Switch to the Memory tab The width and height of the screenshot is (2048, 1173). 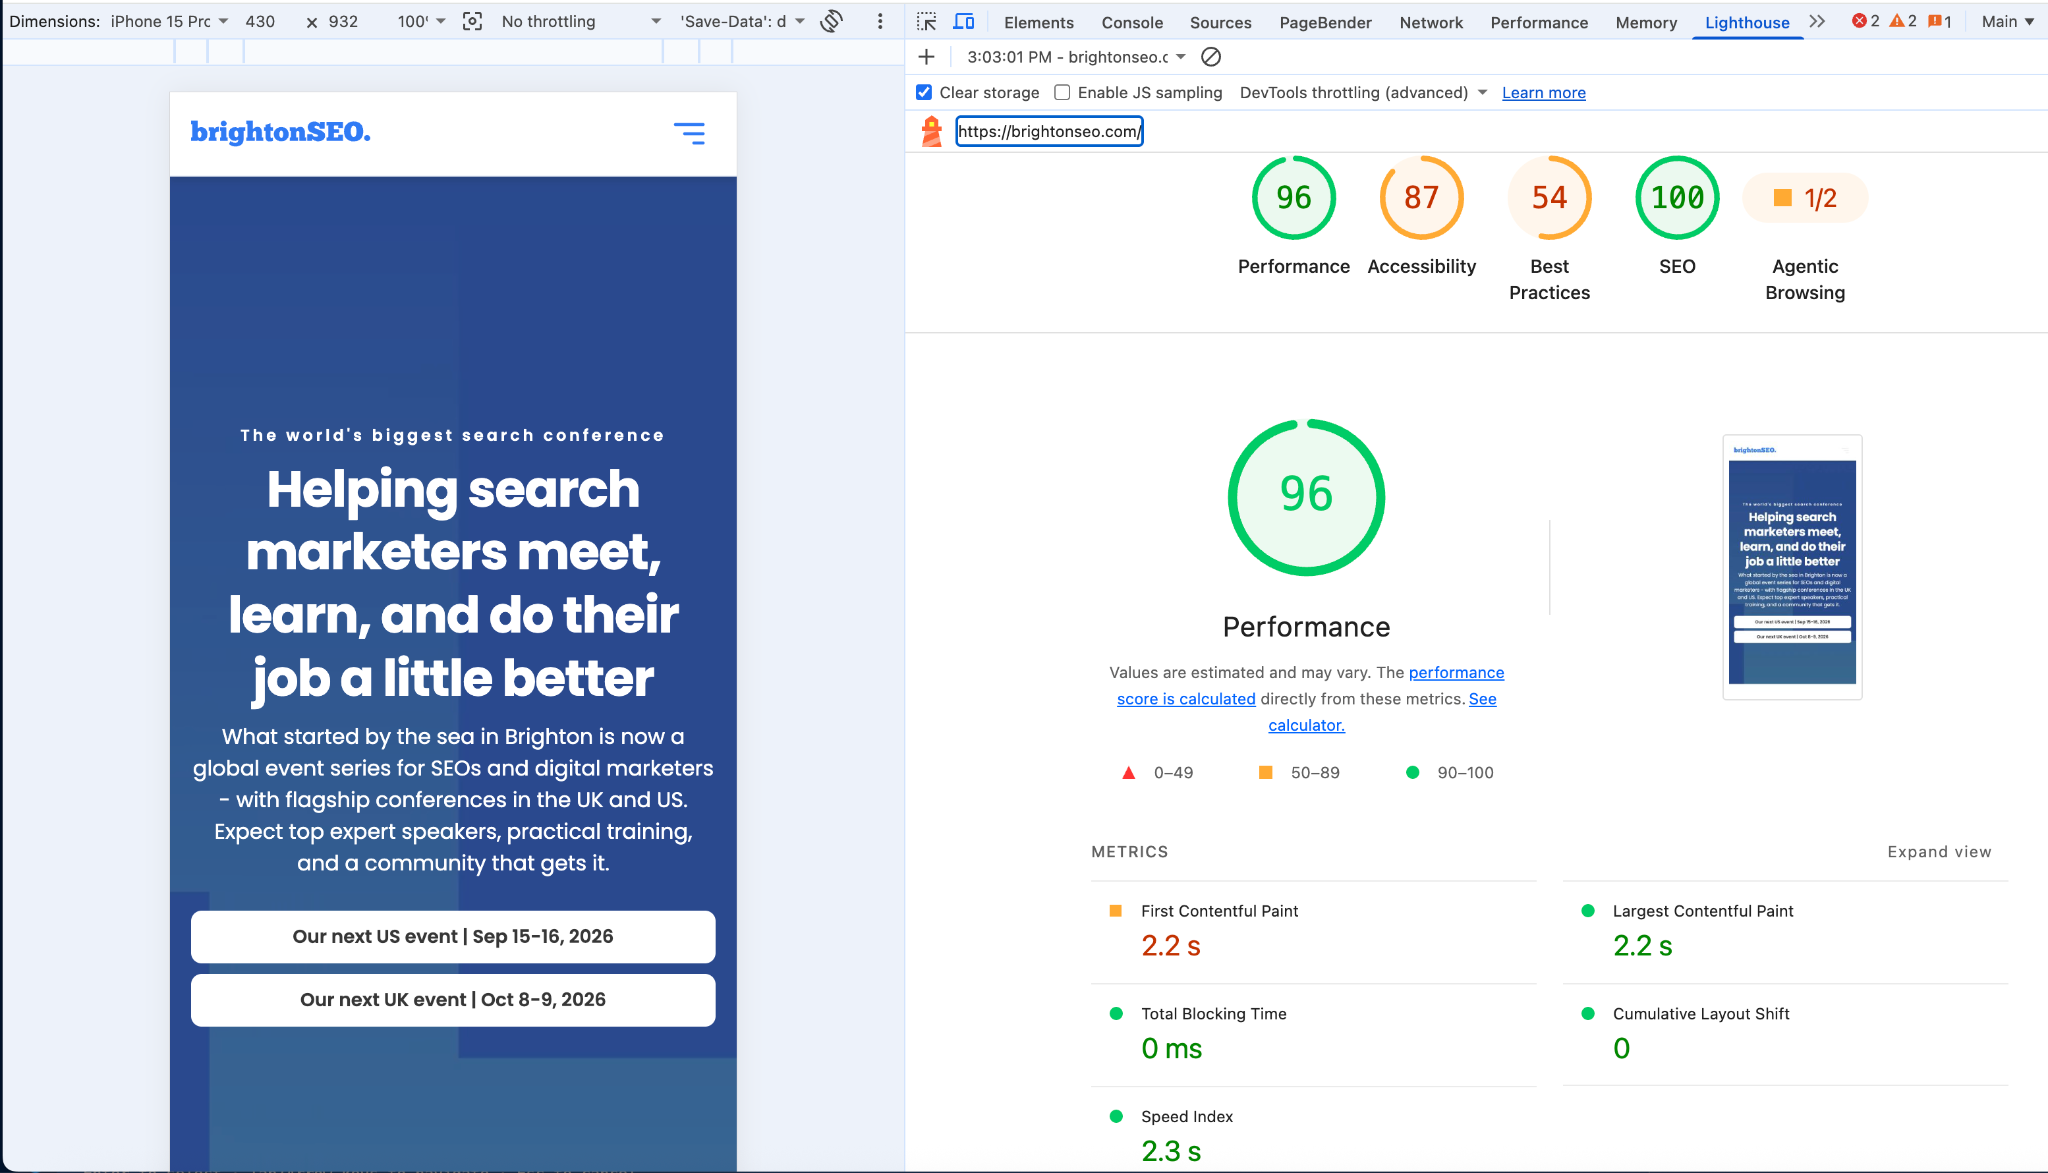(x=1646, y=22)
